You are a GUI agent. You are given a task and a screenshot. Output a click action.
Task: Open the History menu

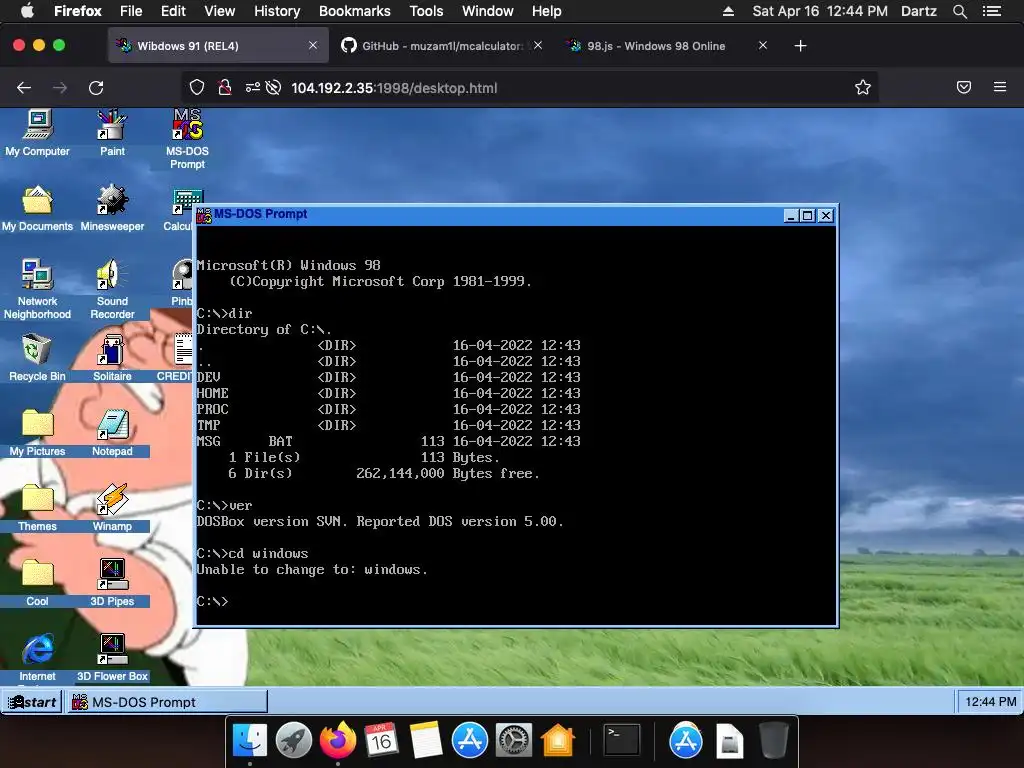coord(277,11)
